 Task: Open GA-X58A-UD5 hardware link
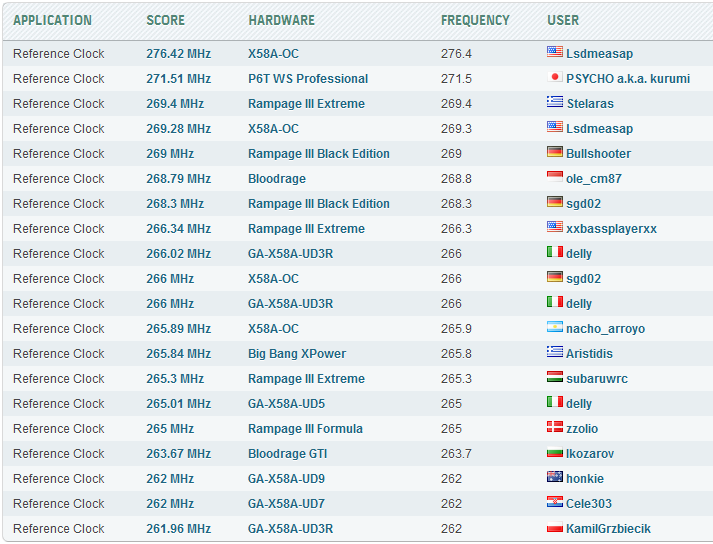[x=286, y=404]
